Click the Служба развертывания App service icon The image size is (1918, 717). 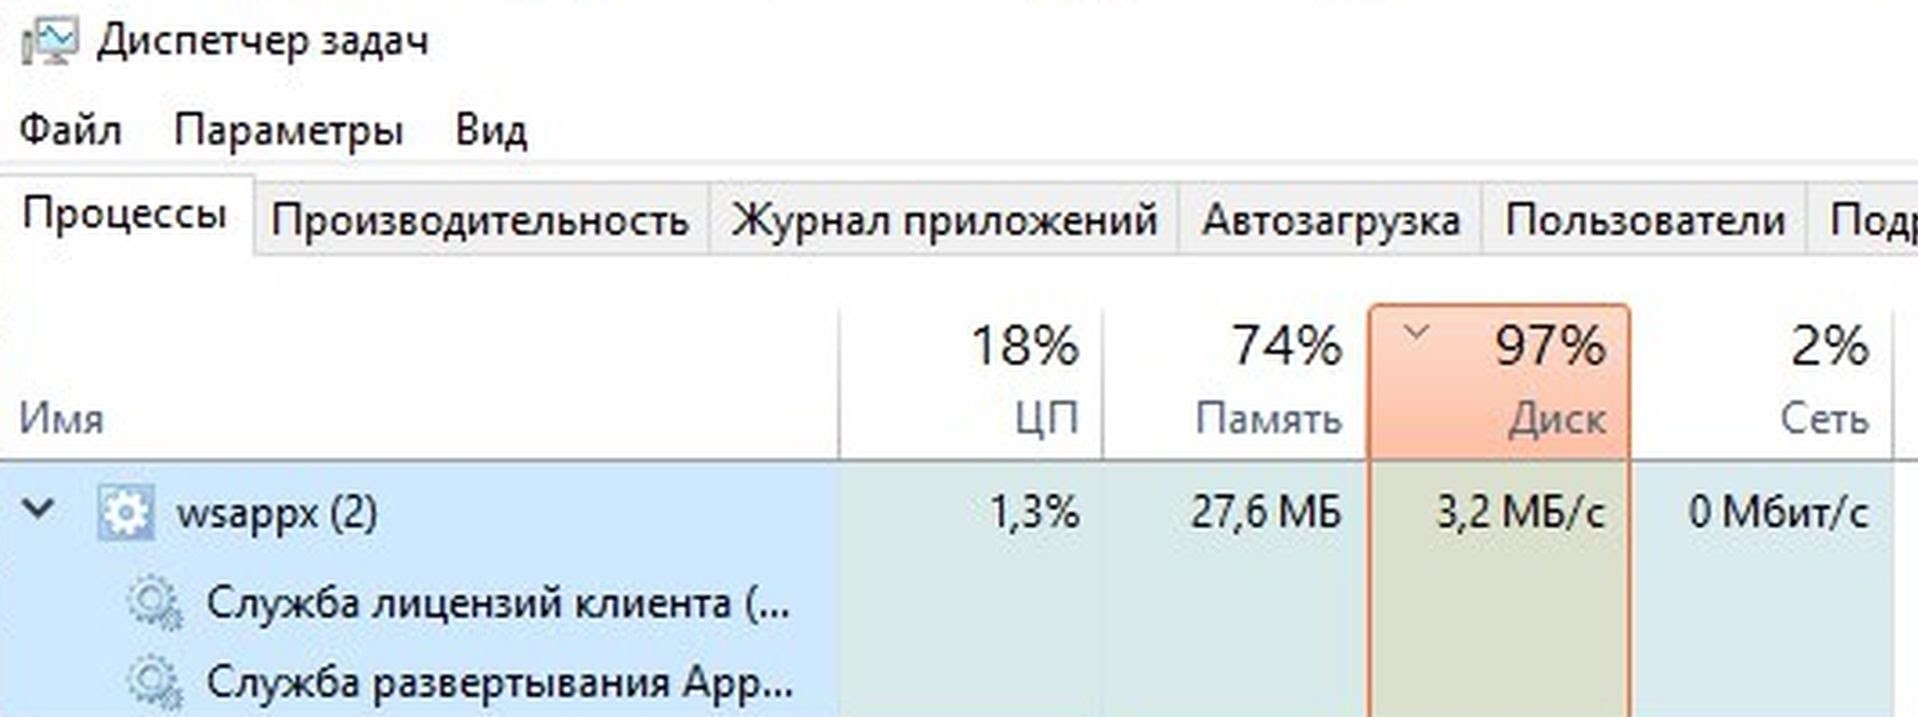point(154,682)
